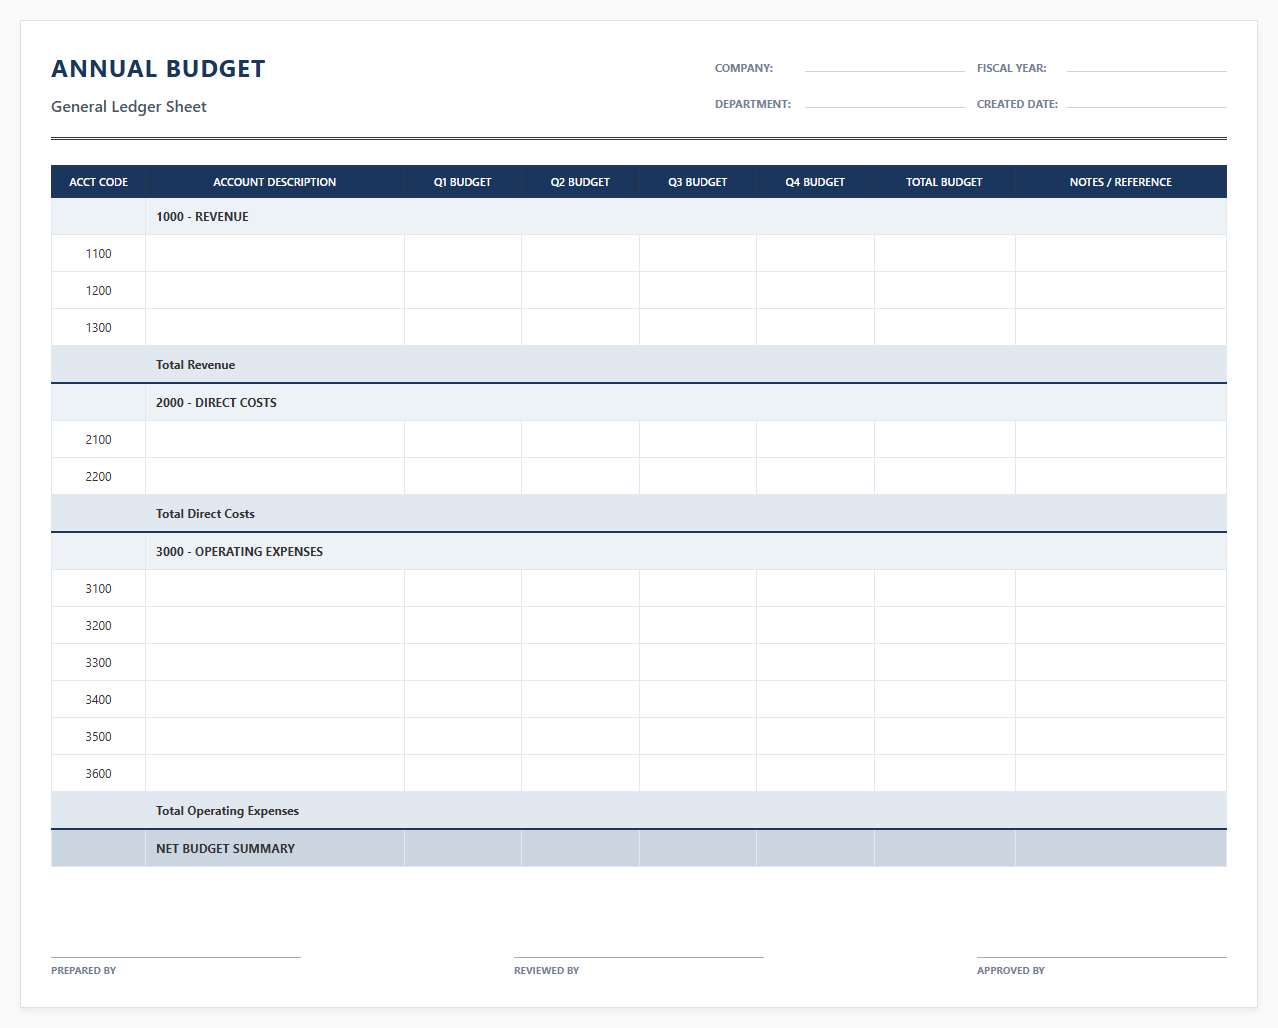Select the NET BUDGET SUMMARY label
The width and height of the screenshot is (1278, 1028).
(x=225, y=849)
